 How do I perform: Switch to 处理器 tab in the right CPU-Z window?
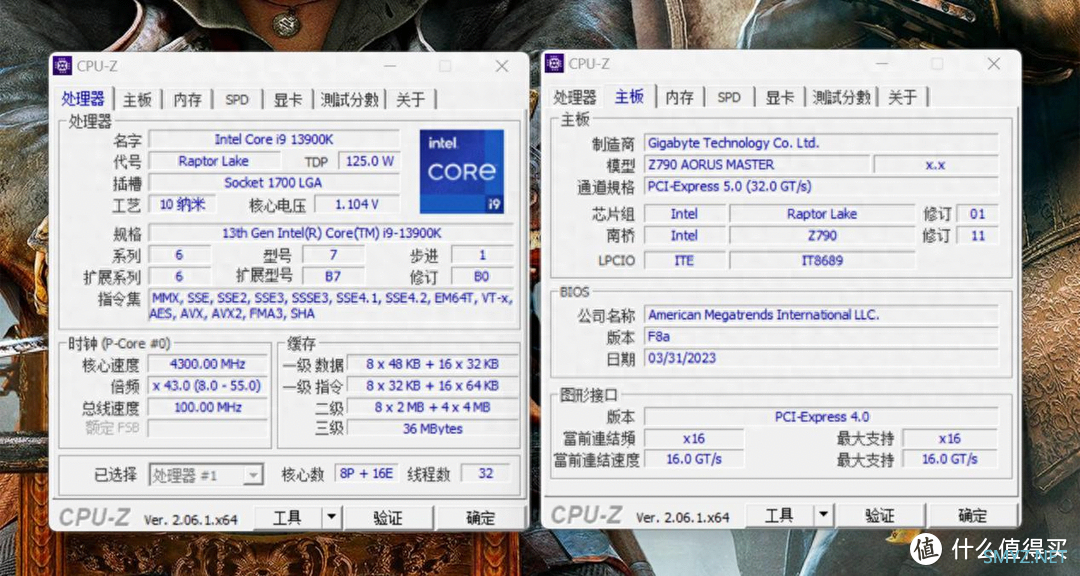(575, 97)
